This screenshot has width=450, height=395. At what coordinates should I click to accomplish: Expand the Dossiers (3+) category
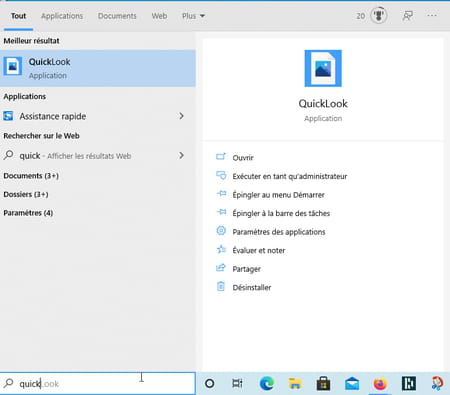click(26, 194)
